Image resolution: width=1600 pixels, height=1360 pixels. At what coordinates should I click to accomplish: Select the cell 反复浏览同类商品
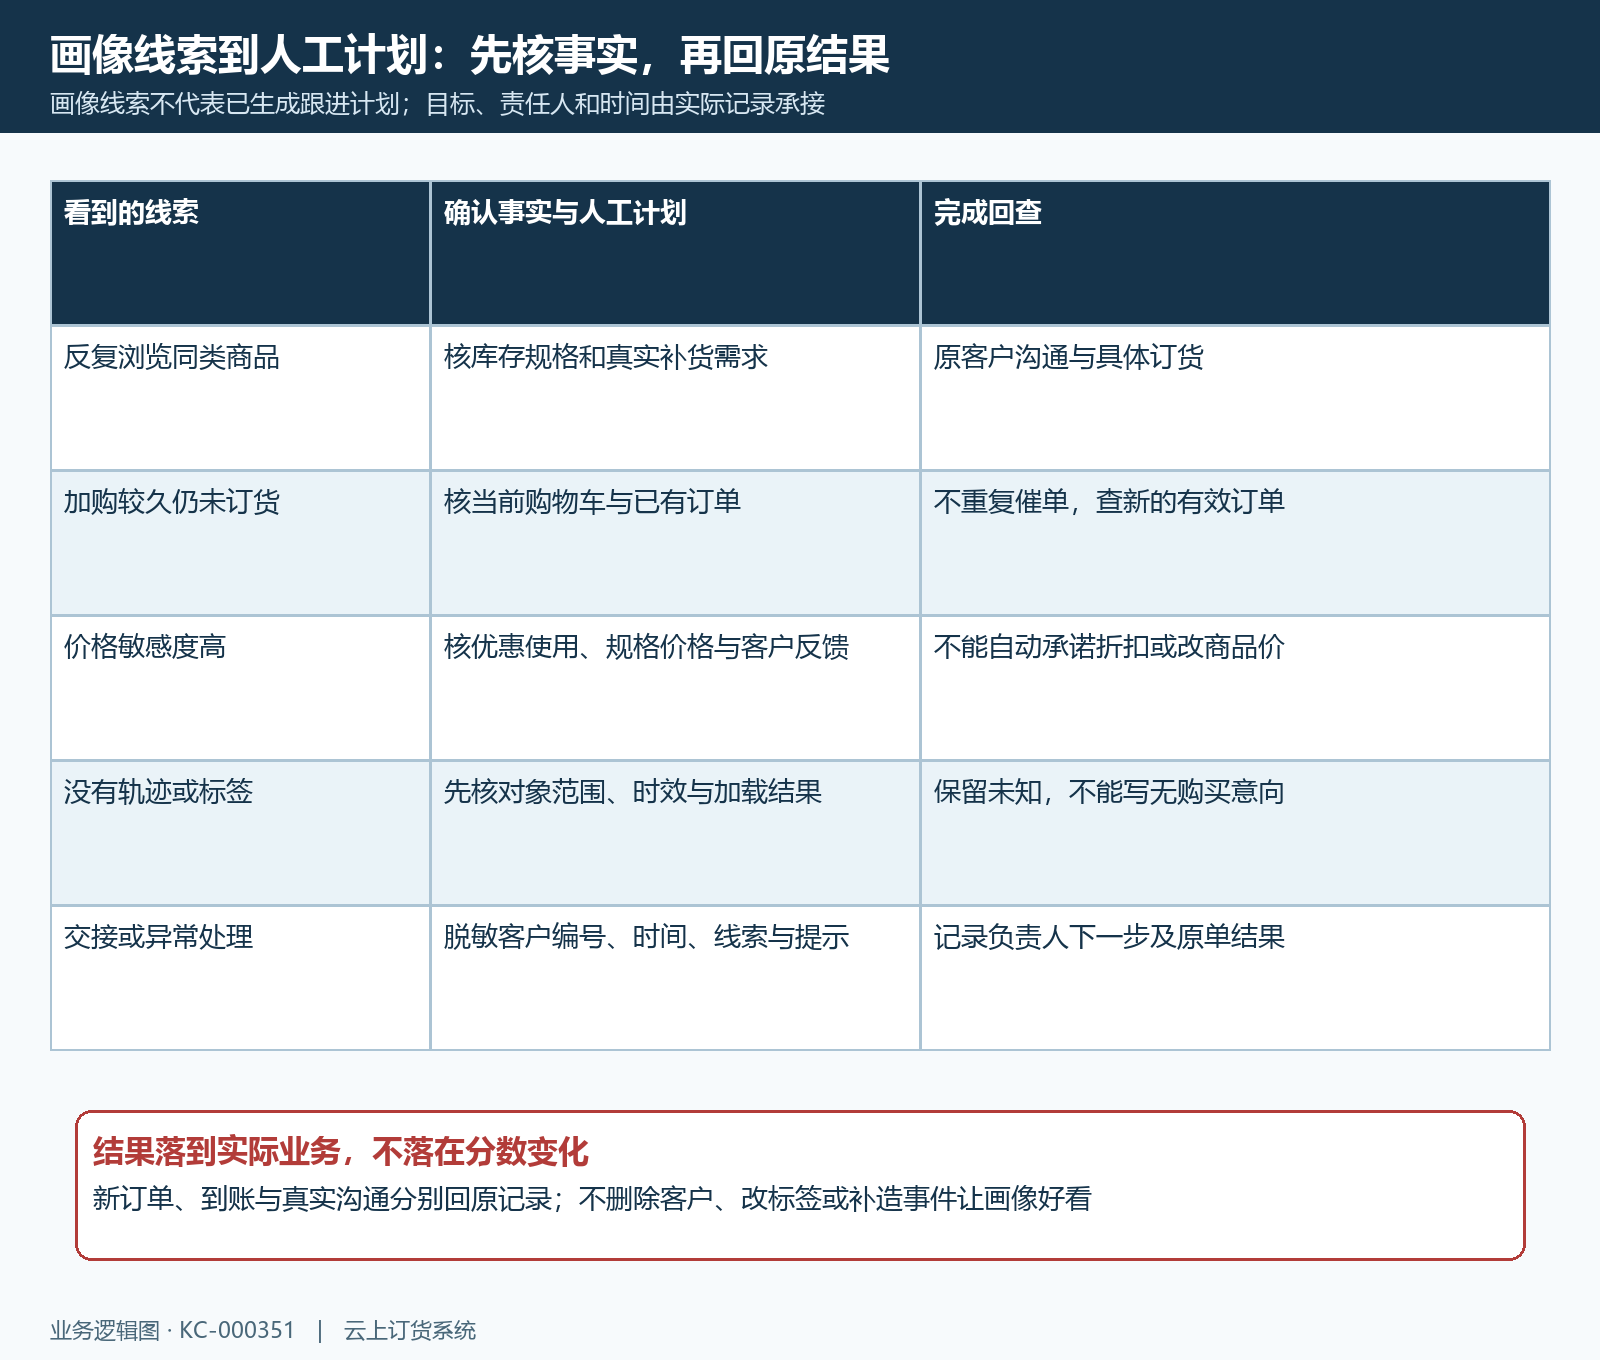tap(240, 398)
